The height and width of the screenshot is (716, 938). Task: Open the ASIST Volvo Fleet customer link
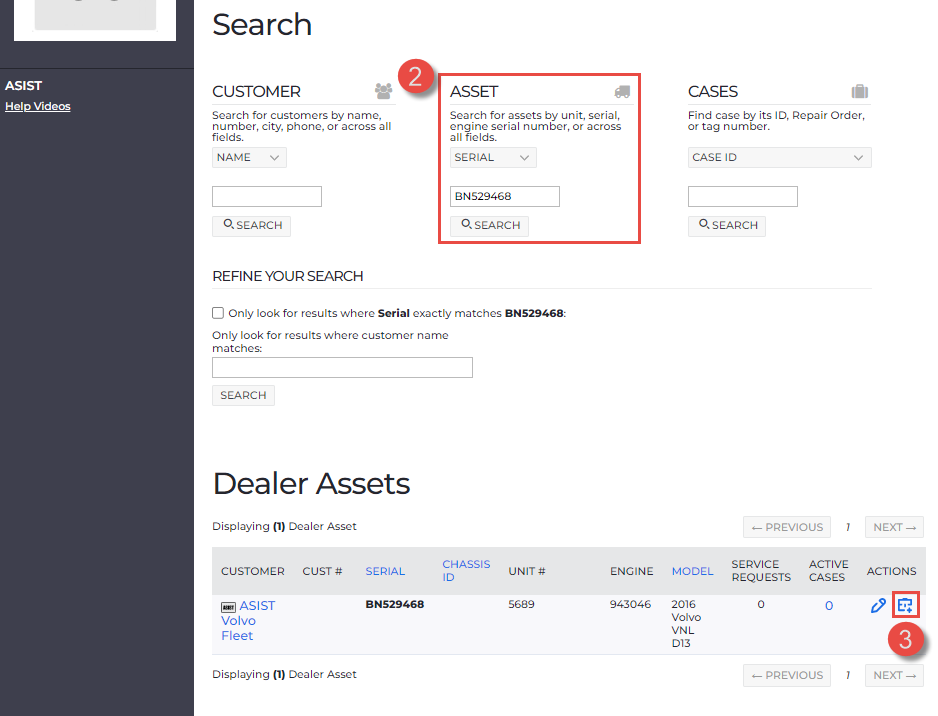pyautogui.click(x=248, y=621)
